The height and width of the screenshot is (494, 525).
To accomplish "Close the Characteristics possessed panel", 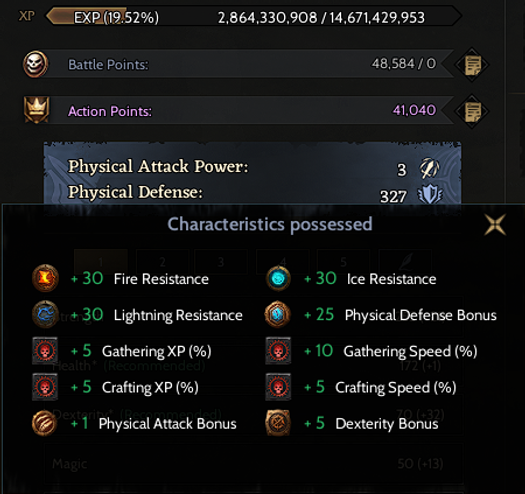I will (x=495, y=224).
